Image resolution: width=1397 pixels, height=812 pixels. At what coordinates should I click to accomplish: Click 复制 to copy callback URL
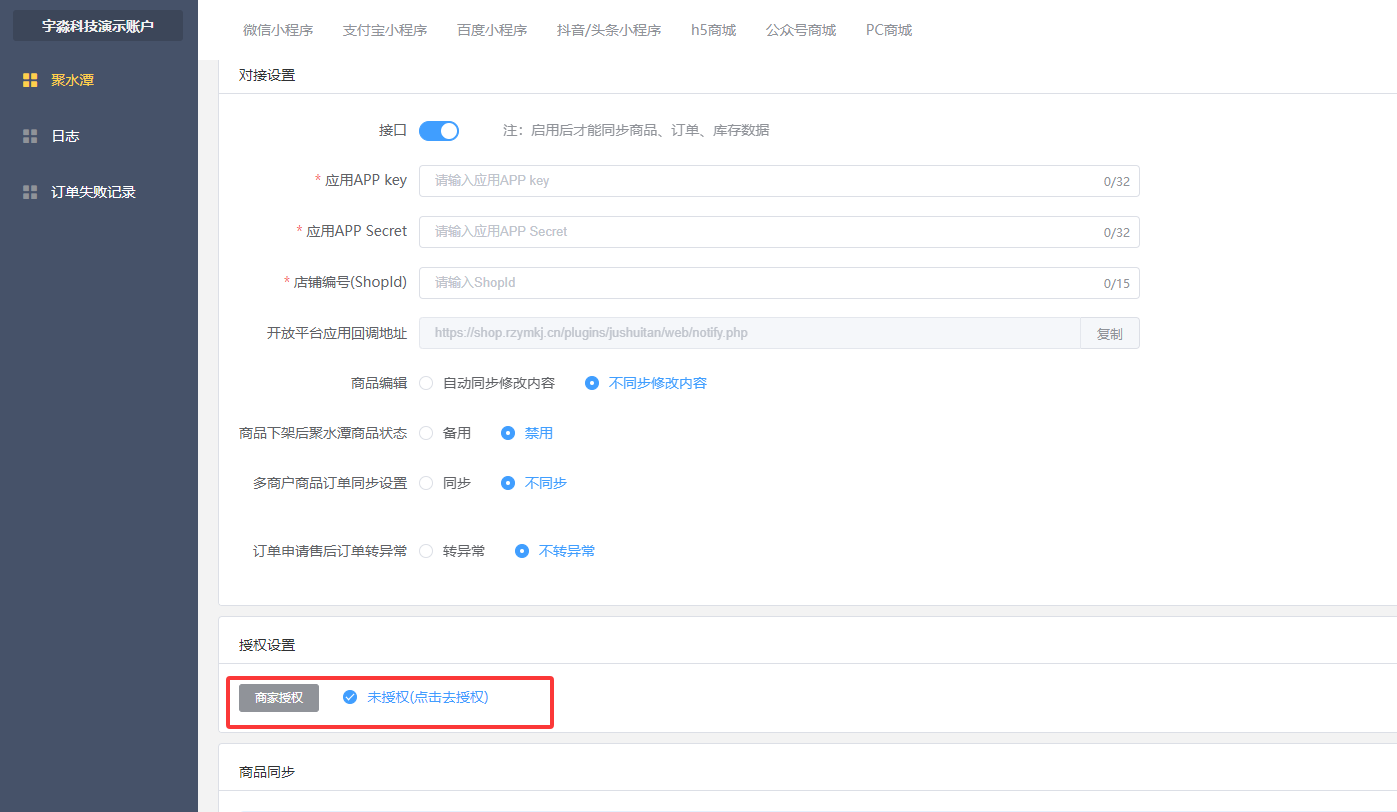[x=1110, y=333]
